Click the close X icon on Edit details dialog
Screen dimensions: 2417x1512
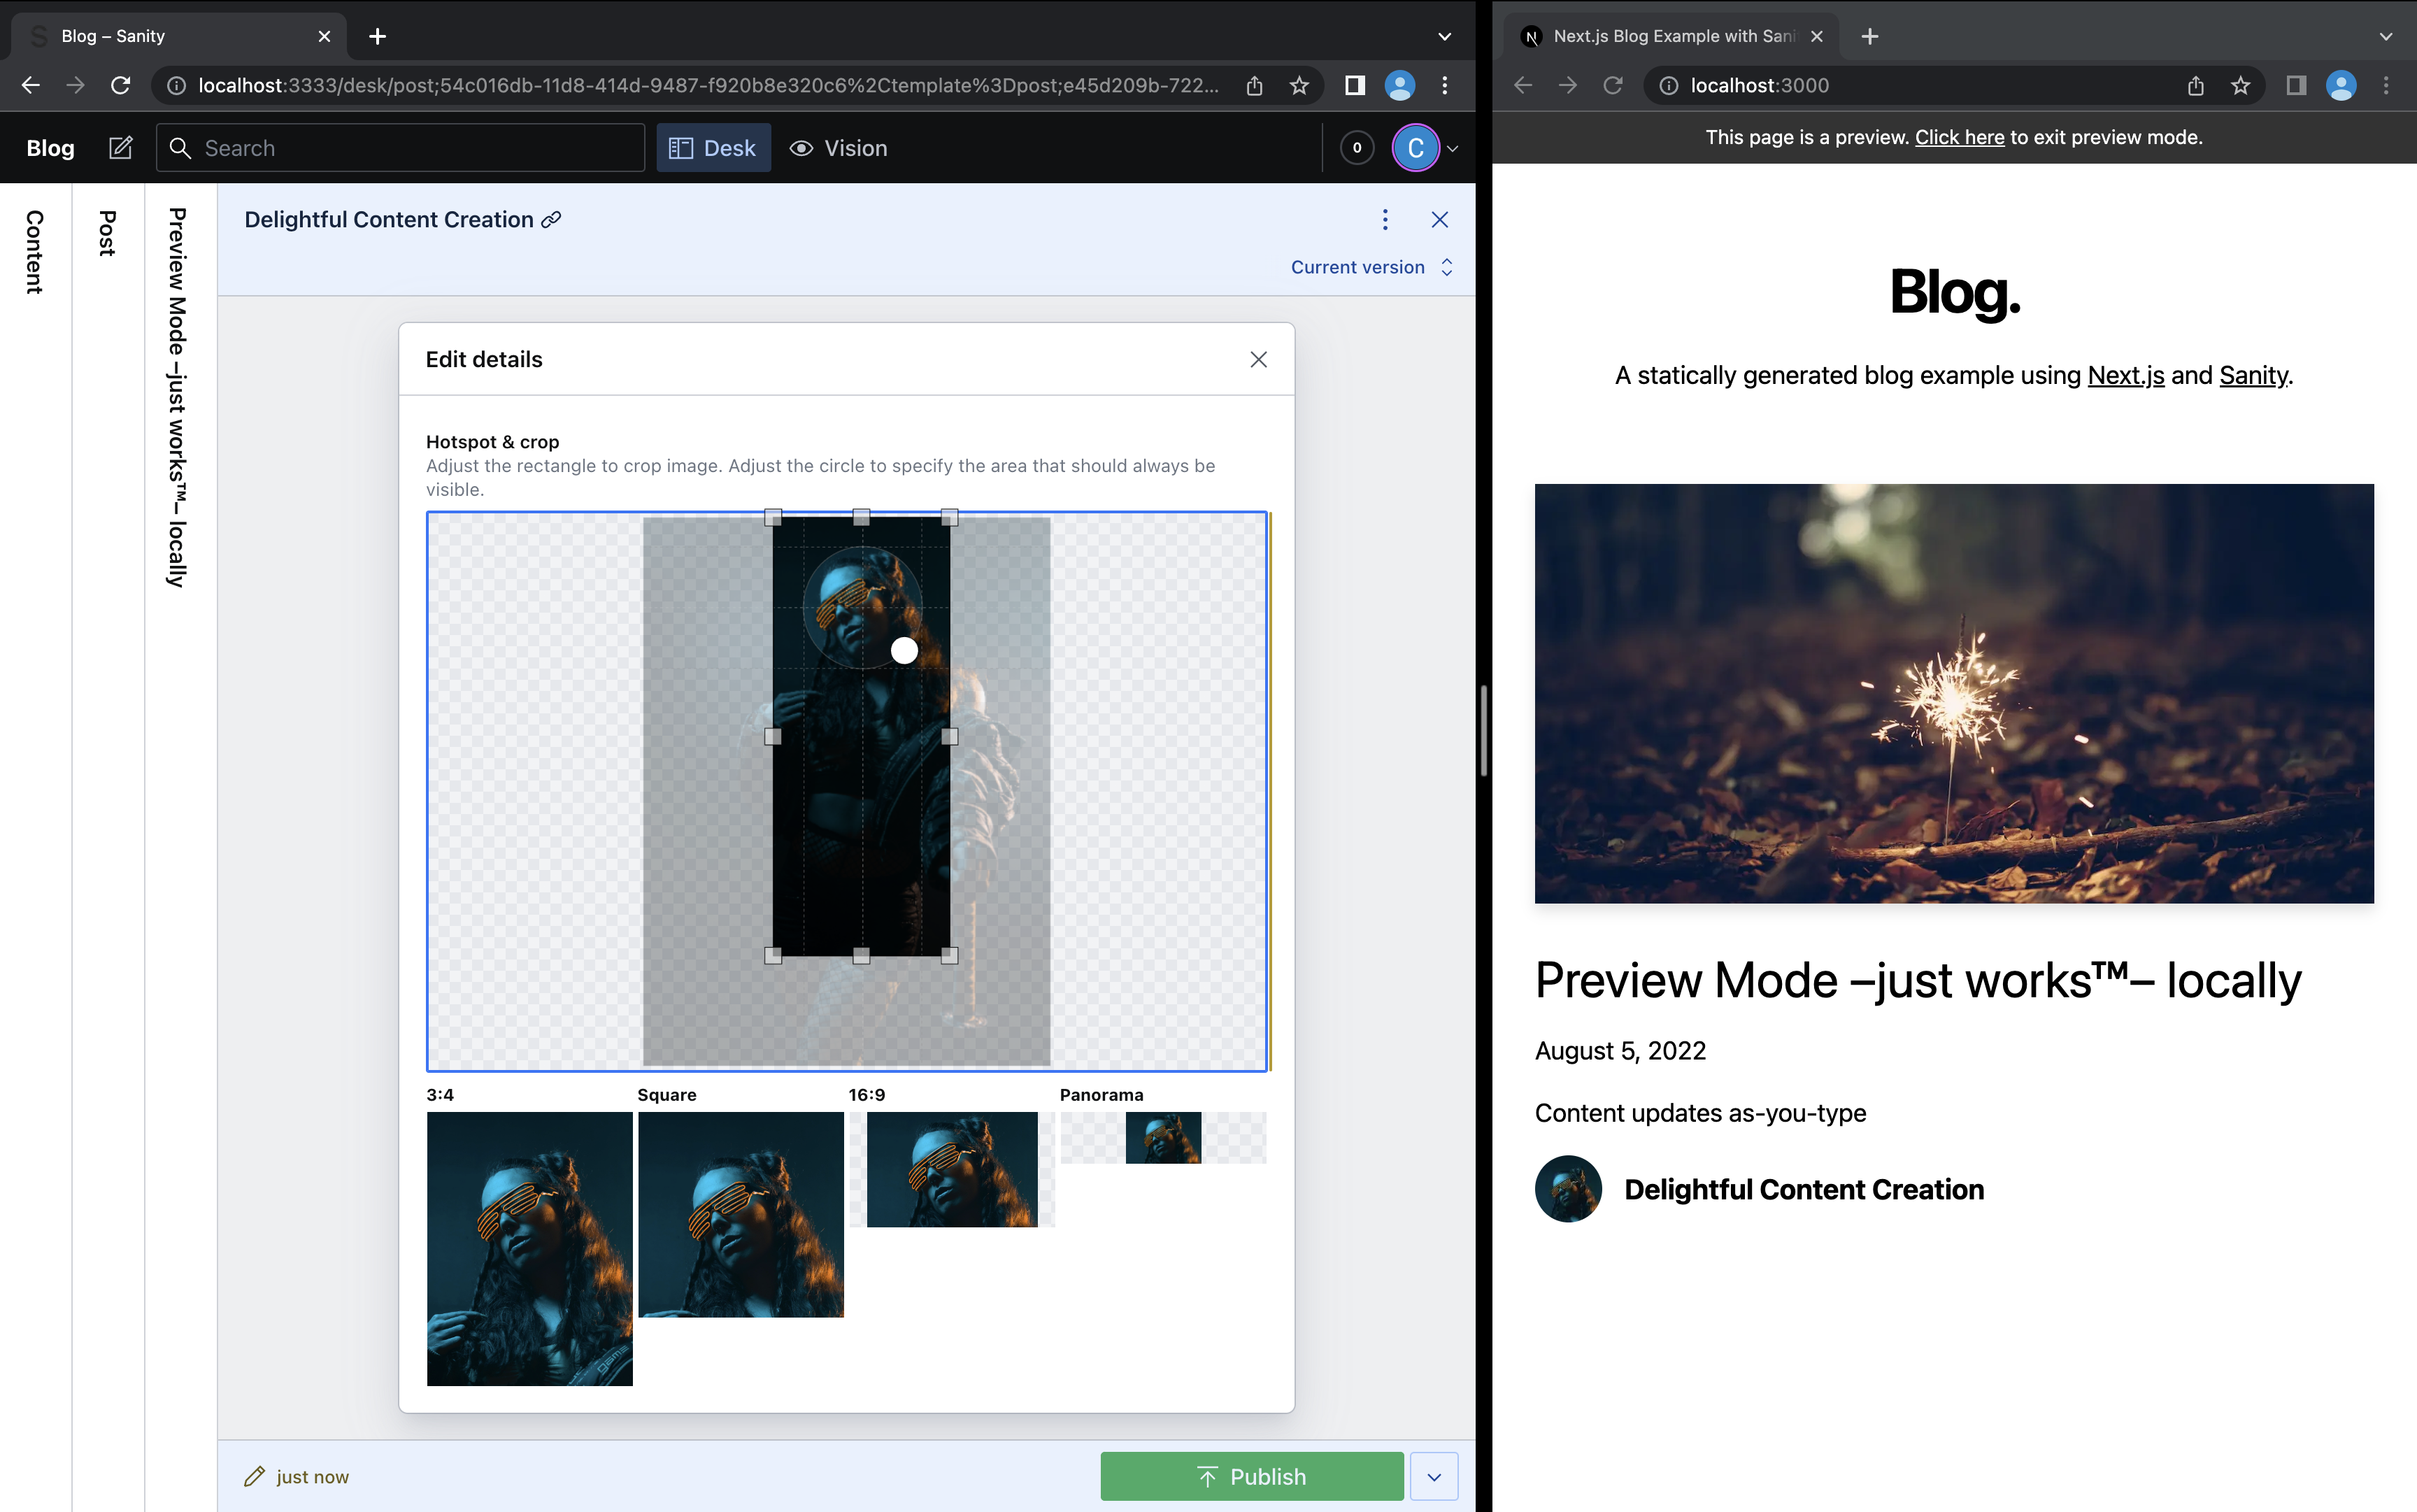[1259, 359]
